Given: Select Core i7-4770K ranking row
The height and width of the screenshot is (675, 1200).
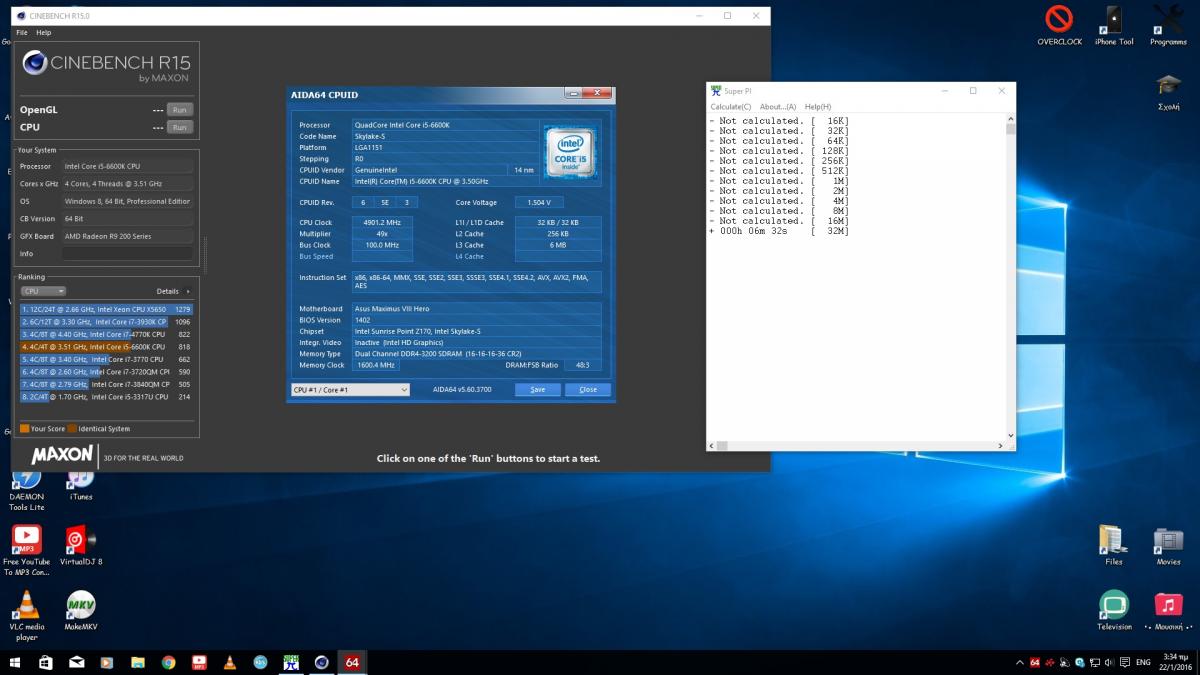Looking at the screenshot, I should 106,334.
